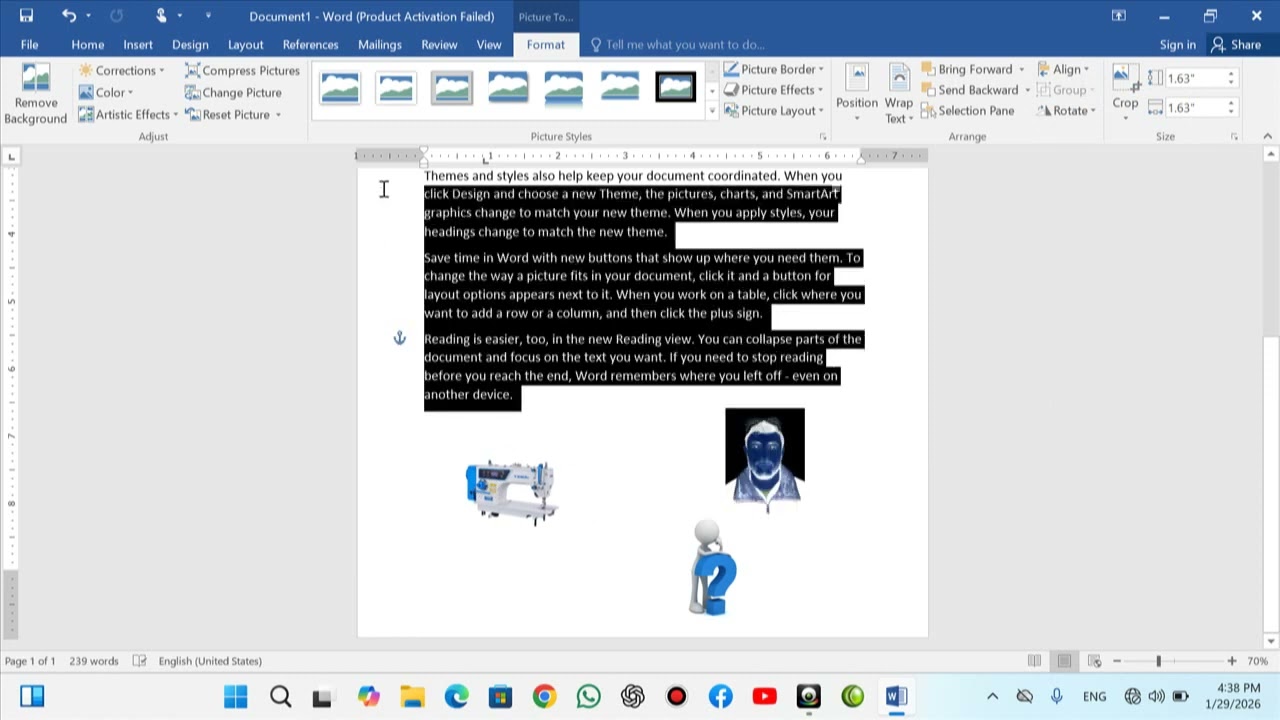This screenshot has width=1280, height=720.
Task: Click the 70% zoom level
Action: pyautogui.click(x=1258, y=661)
